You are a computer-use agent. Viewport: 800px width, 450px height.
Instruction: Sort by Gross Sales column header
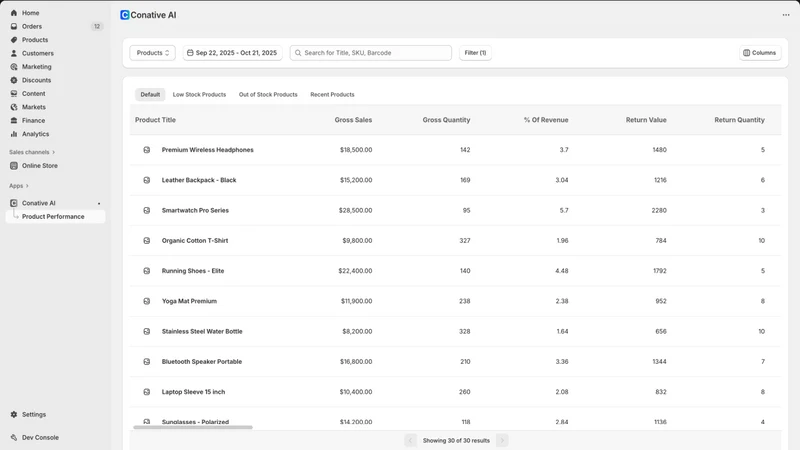[x=353, y=120]
